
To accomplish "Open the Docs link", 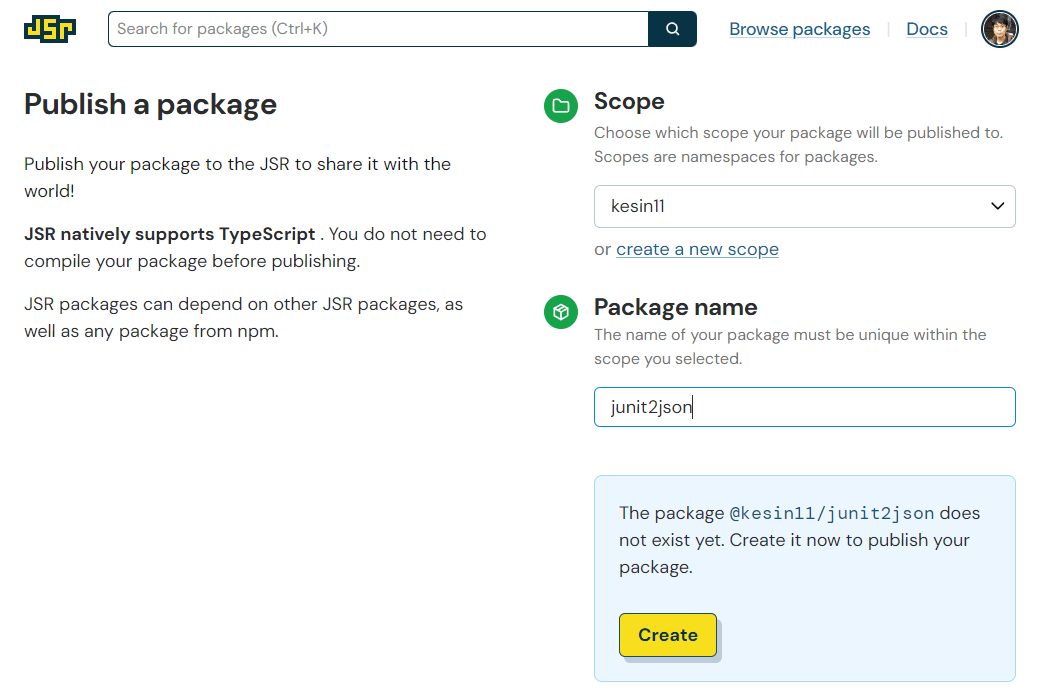I will point(926,29).
